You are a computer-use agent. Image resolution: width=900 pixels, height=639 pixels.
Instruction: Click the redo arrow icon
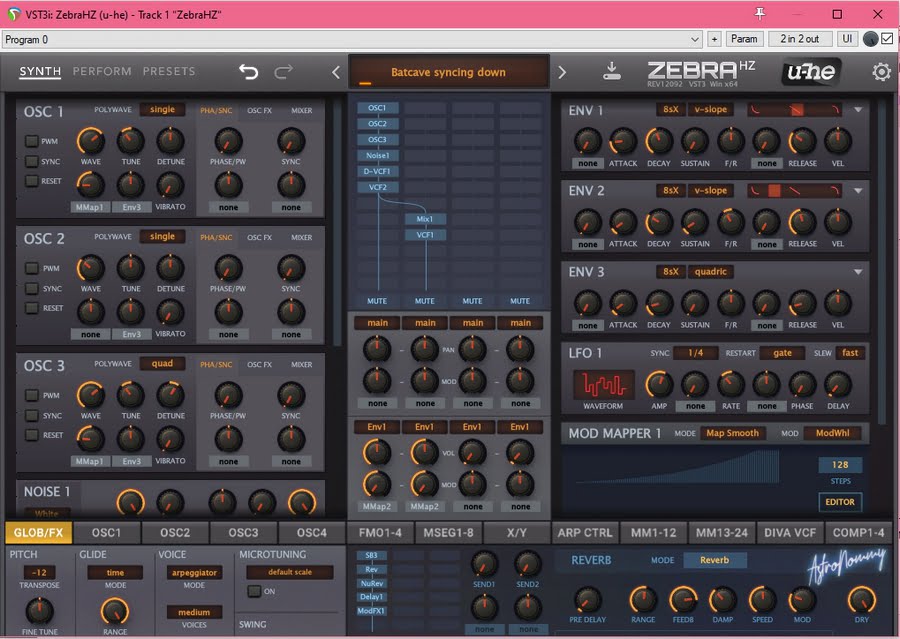point(282,71)
